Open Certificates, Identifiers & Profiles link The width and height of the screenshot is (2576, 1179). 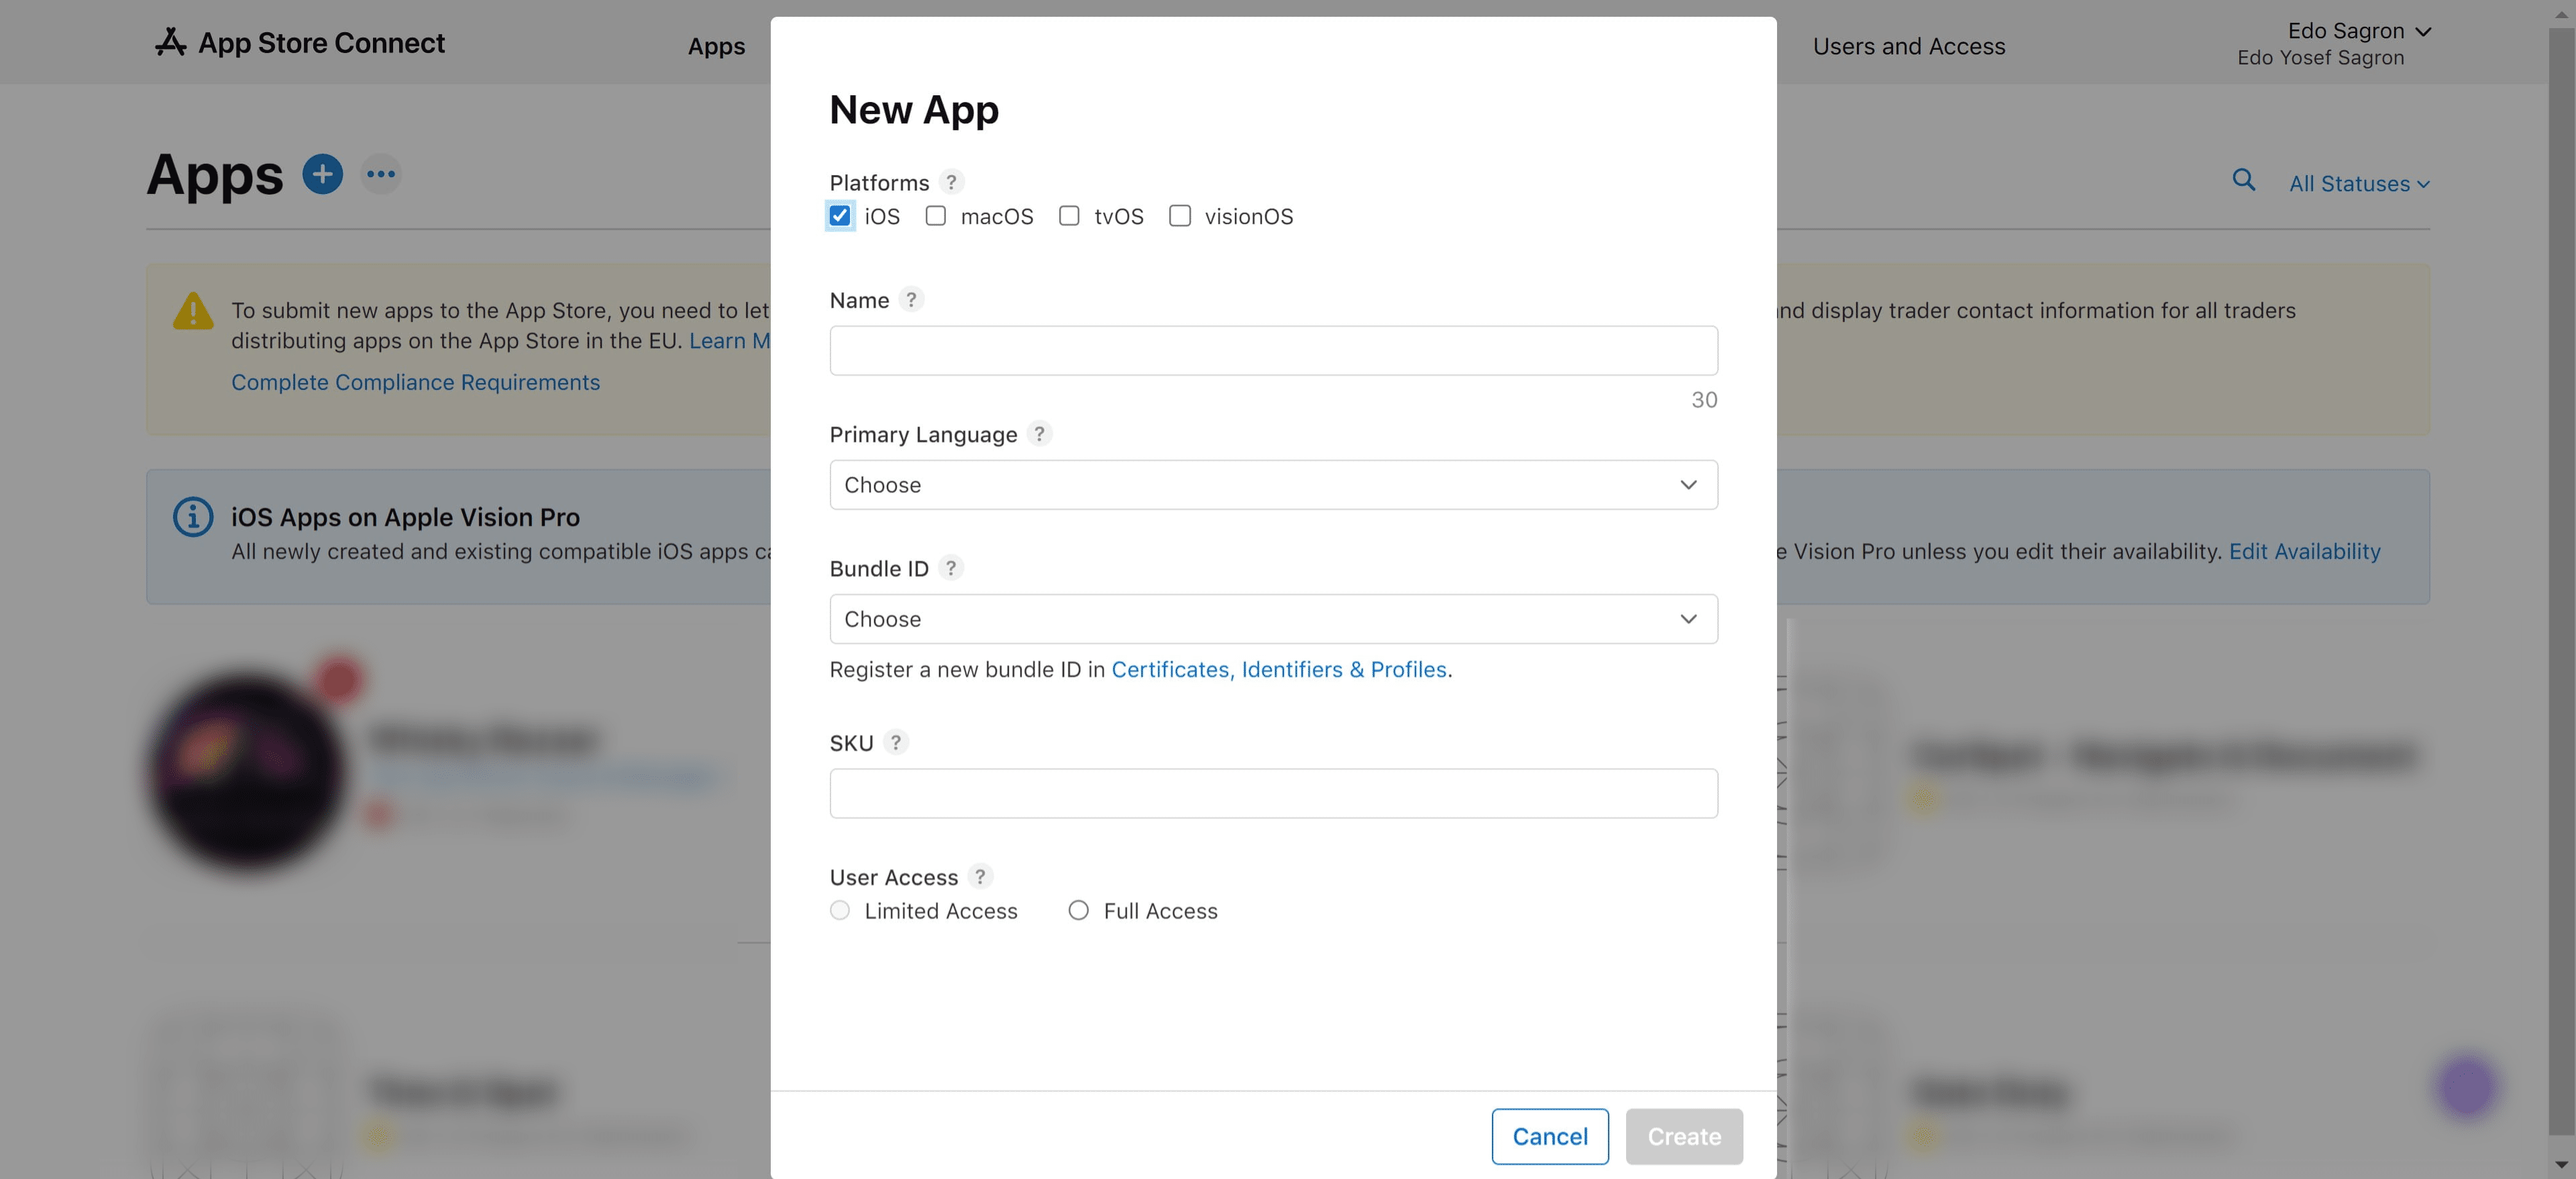point(1280,669)
